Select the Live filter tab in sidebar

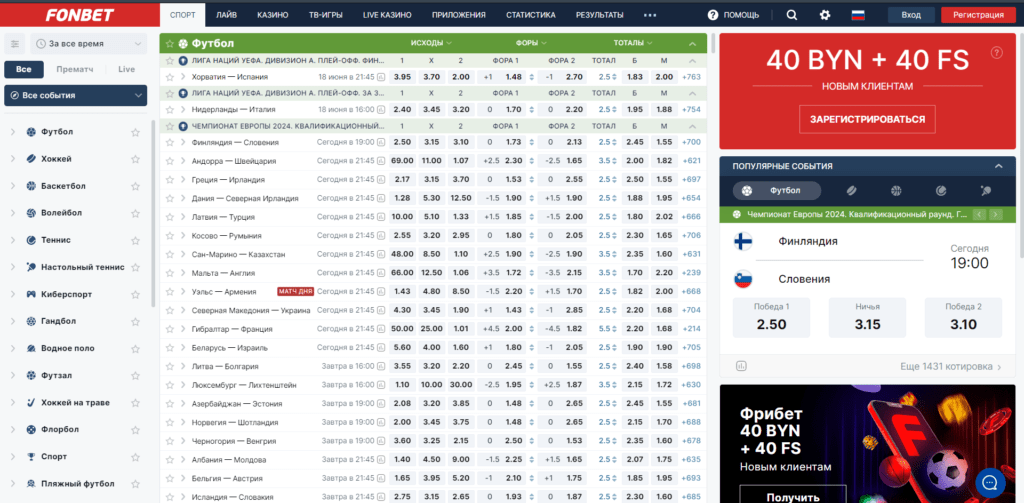(126, 69)
